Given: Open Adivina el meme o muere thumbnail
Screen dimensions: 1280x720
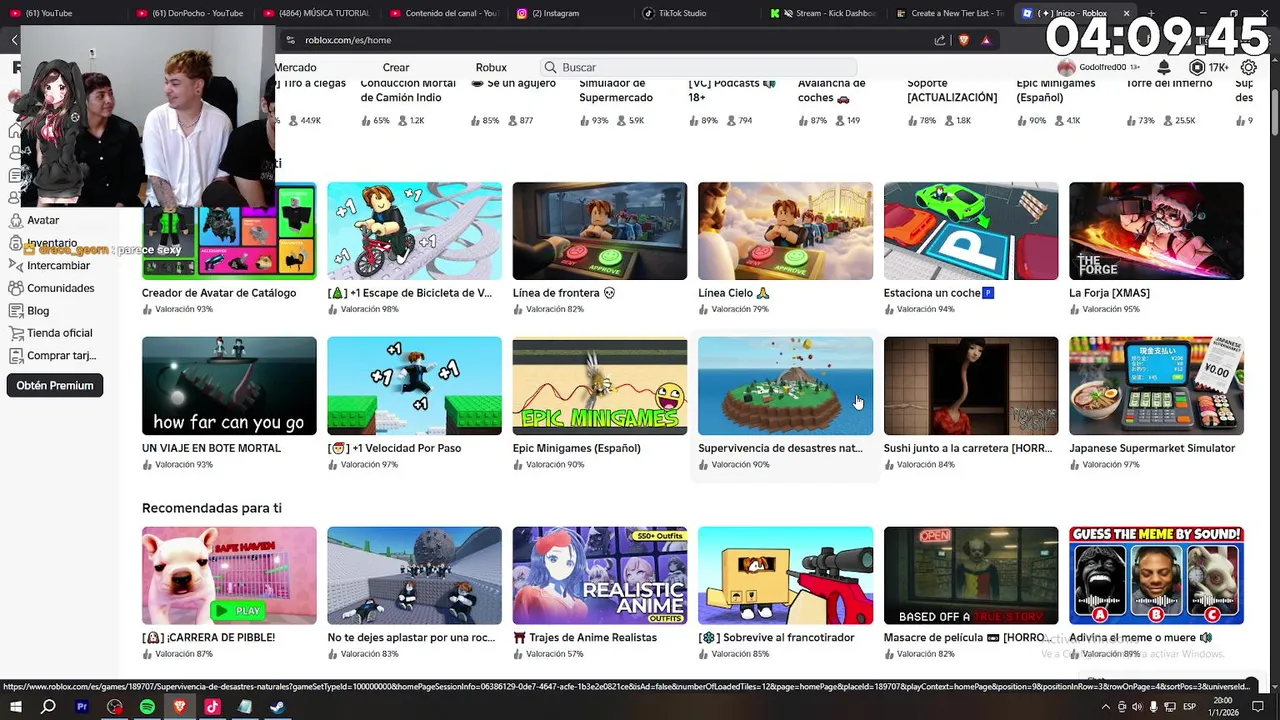Looking at the screenshot, I should [1156, 575].
